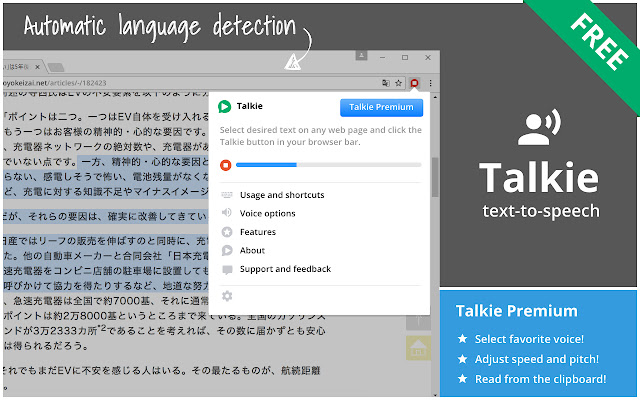Image resolution: width=640 pixels, height=400 pixels.
Task: Click the chat bubble icon beside Support
Action: pyautogui.click(x=227, y=269)
